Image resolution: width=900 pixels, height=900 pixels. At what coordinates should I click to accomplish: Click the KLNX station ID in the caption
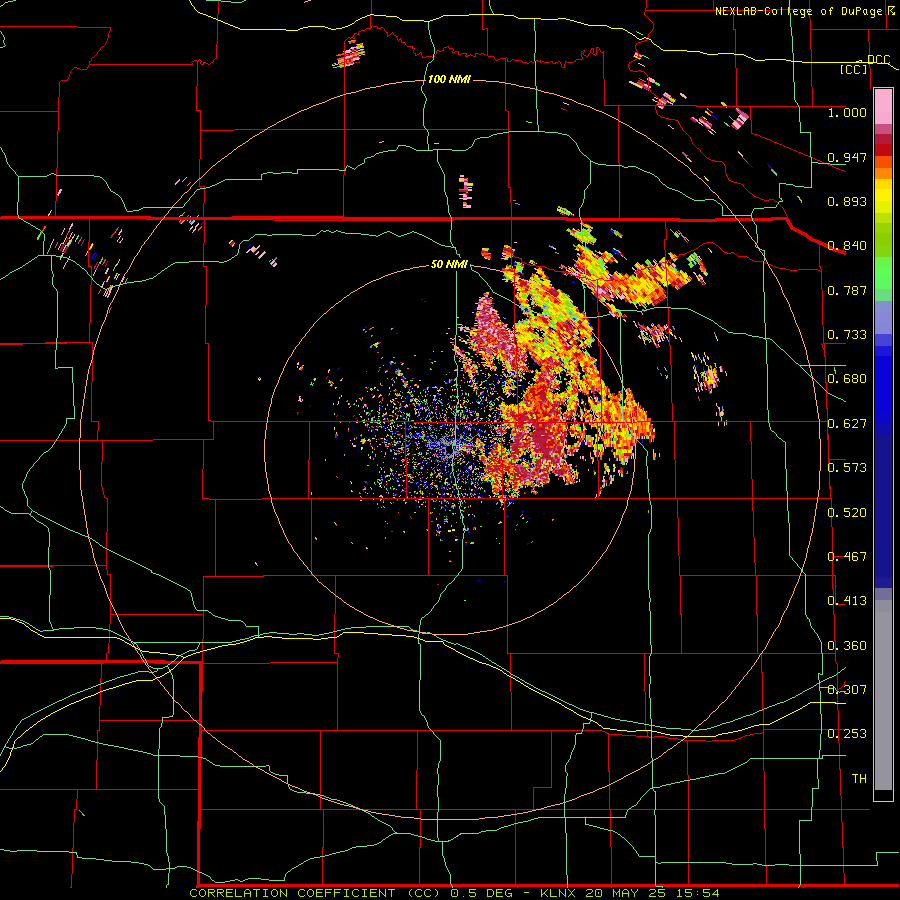[x=560, y=893]
